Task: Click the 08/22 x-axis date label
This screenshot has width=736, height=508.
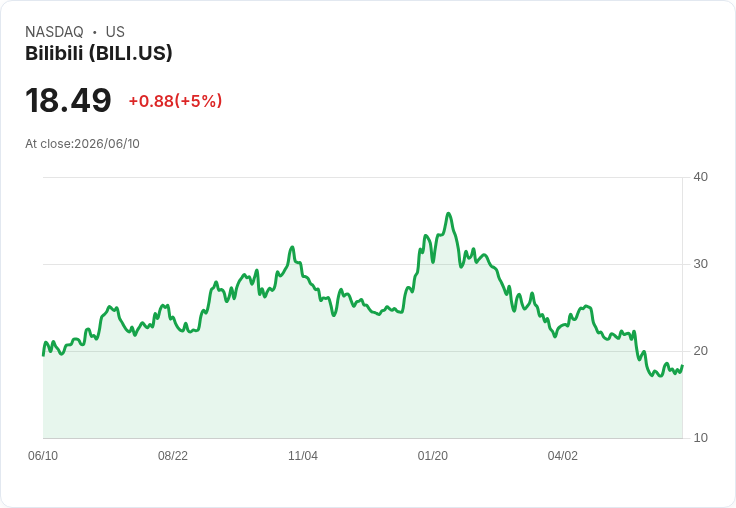Action: pyautogui.click(x=173, y=455)
